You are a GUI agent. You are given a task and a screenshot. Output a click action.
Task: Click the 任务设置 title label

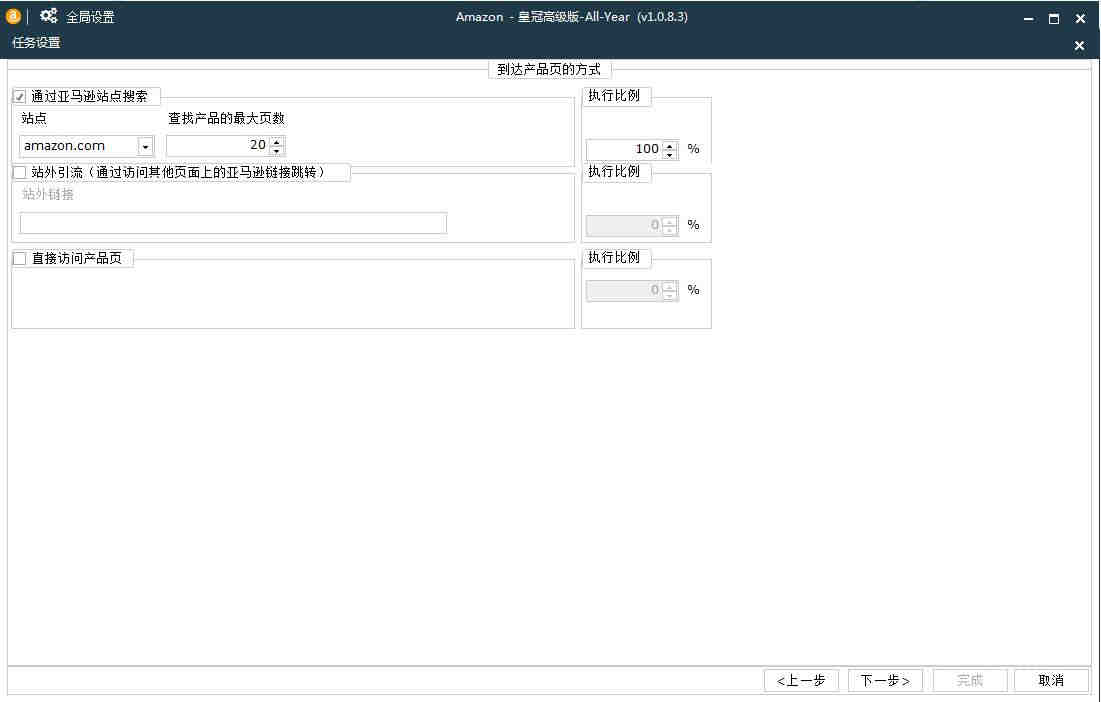pyautogui.click(x=37, y=43)
